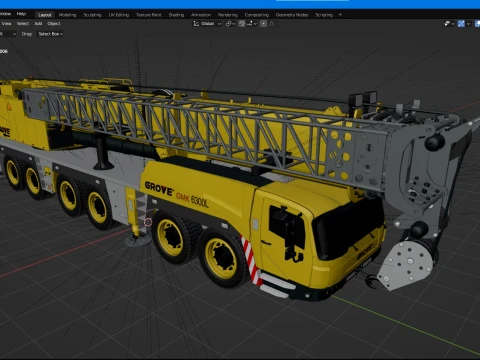Open the viewport View menu

tap(7, 24)
